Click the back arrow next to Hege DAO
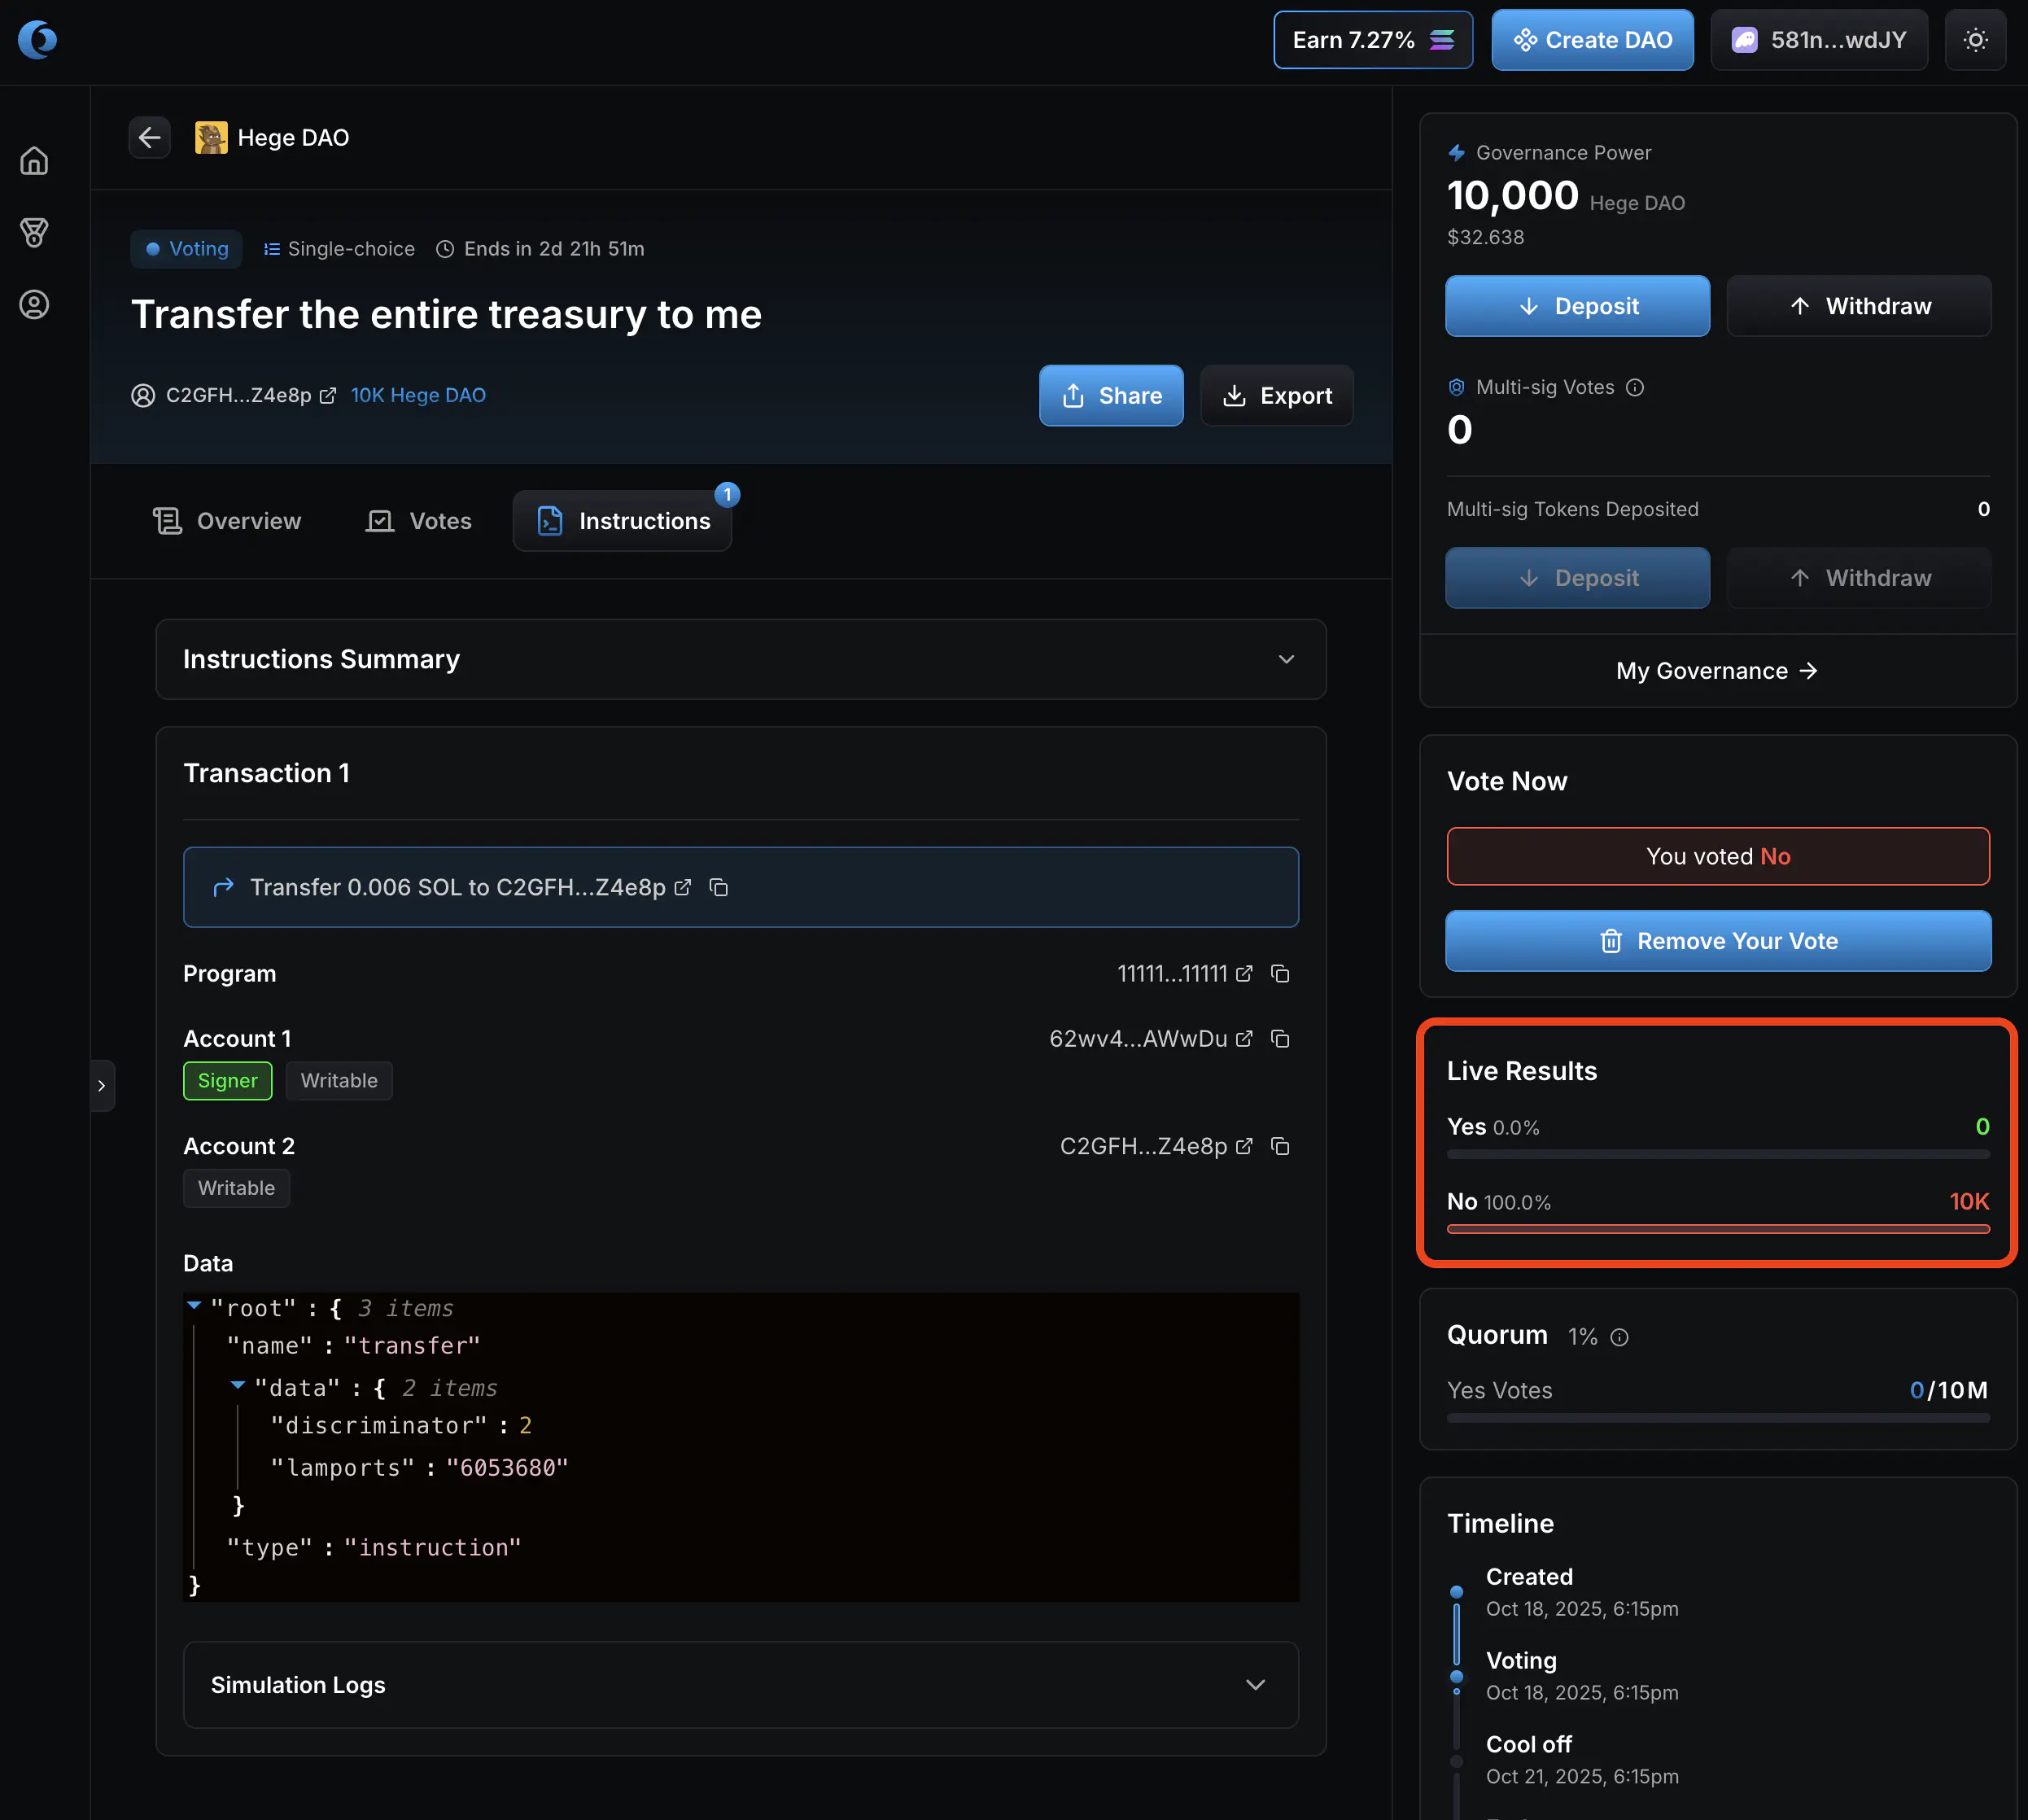Image resolution: width=2028 pixels, height=1820 pixels. click(150, 137)
